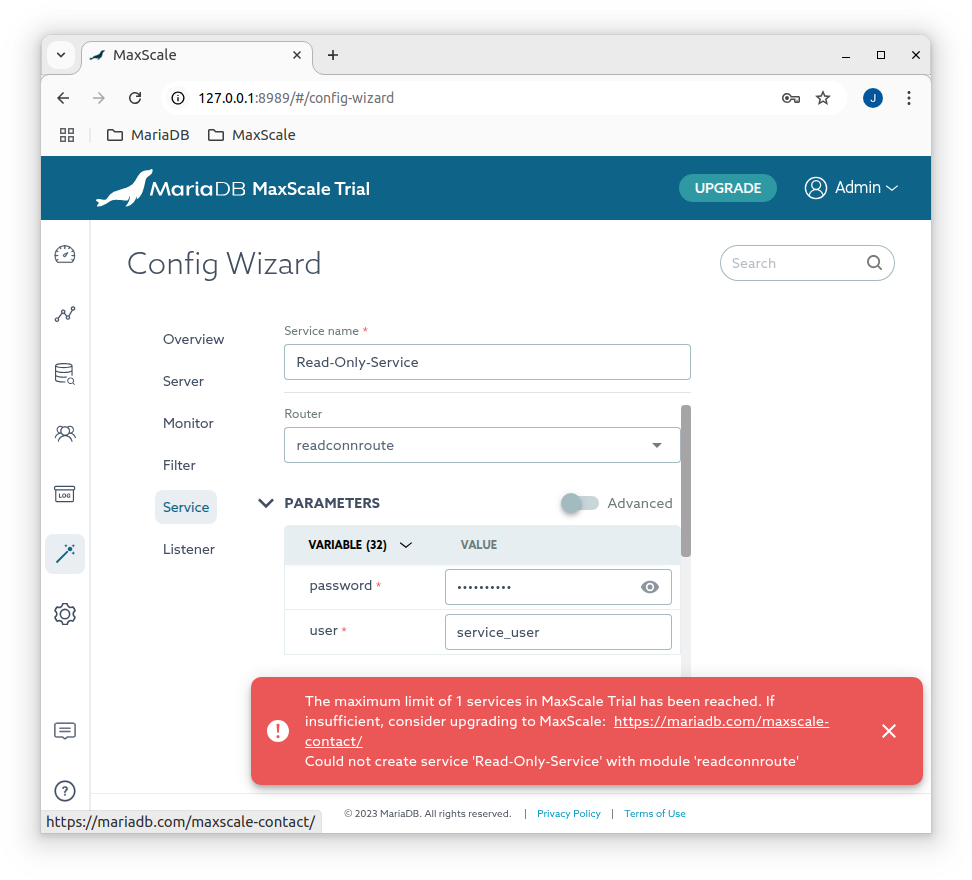The height and width of the screenshot is (880, 972).
Task: Close the MaxScale browser tab
Action: click(x=297, y=55)
